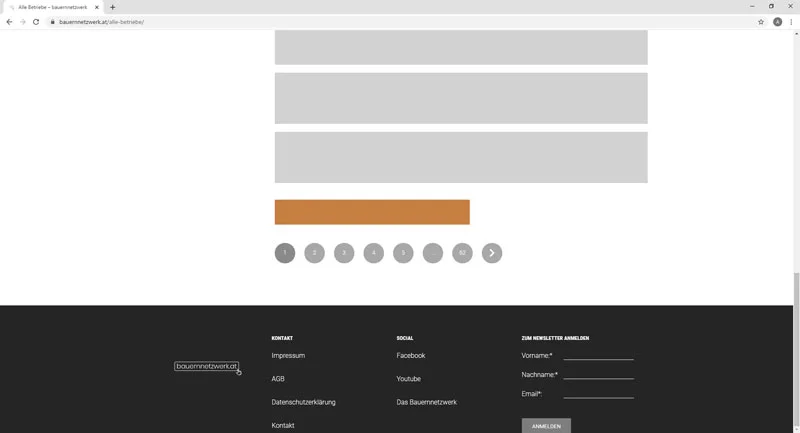Viewport: 800px width, 433px height.
Task: Click the Vorname input field
Action: pyautogui.click(x=598, y=354)
